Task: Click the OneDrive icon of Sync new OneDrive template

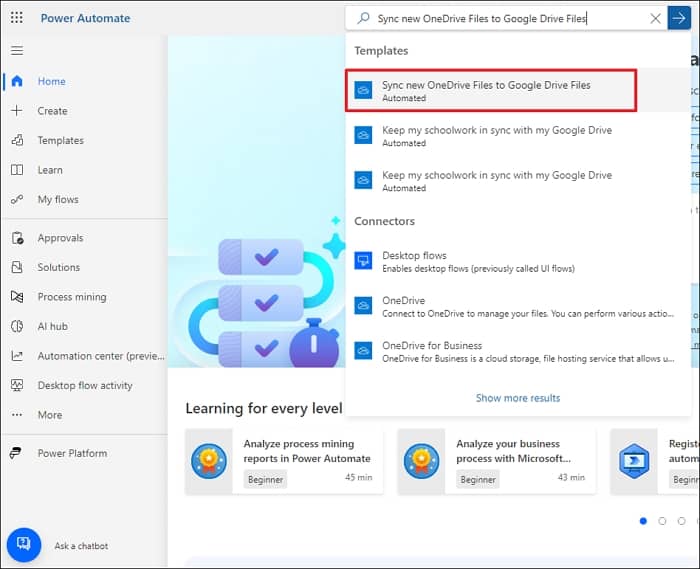Action: [363, 90]
